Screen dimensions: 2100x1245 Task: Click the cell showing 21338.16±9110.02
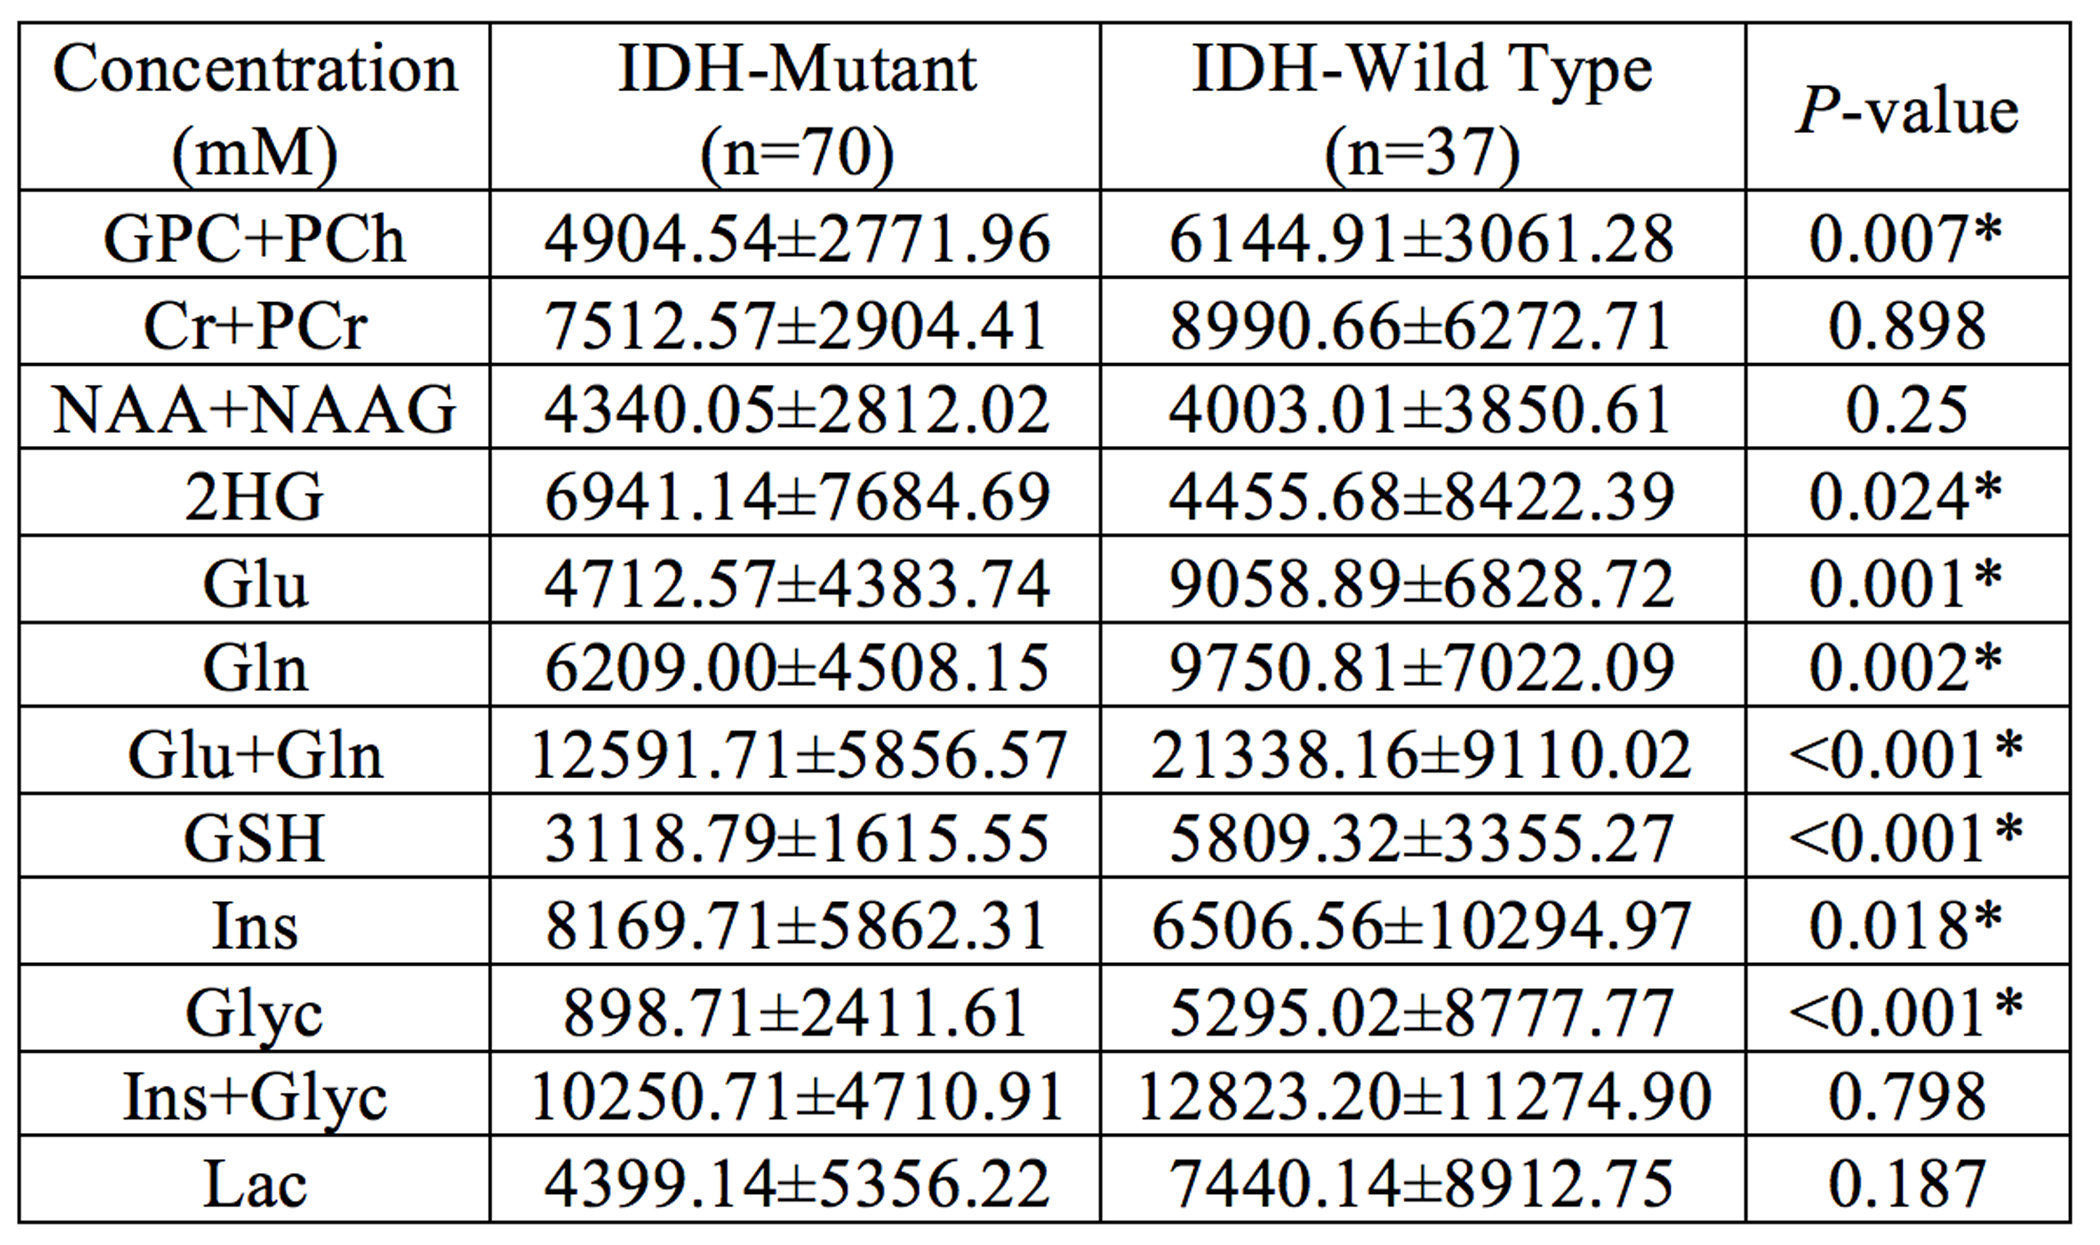coord(1422,754)
